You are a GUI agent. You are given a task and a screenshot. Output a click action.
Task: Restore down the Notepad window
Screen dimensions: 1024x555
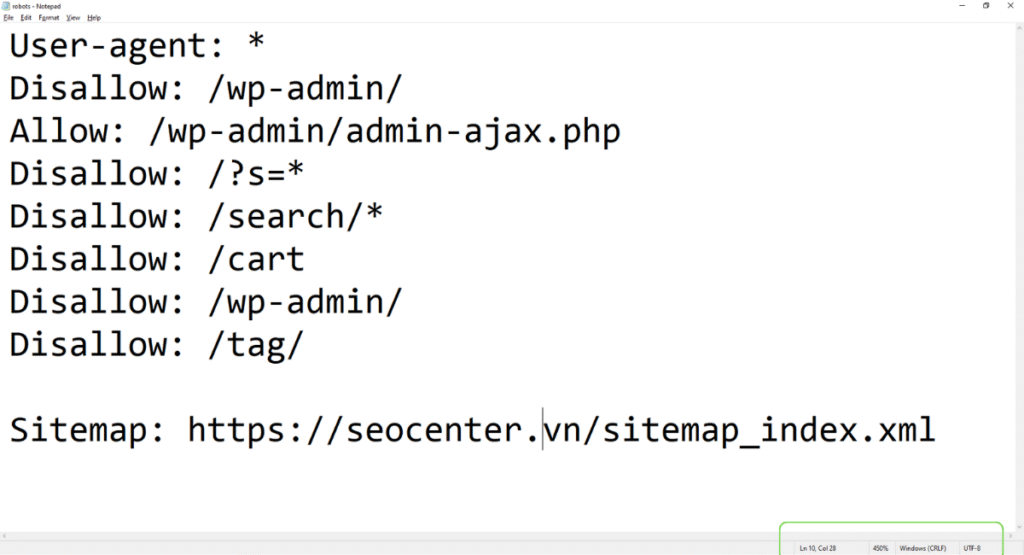[x=986, y=6]
